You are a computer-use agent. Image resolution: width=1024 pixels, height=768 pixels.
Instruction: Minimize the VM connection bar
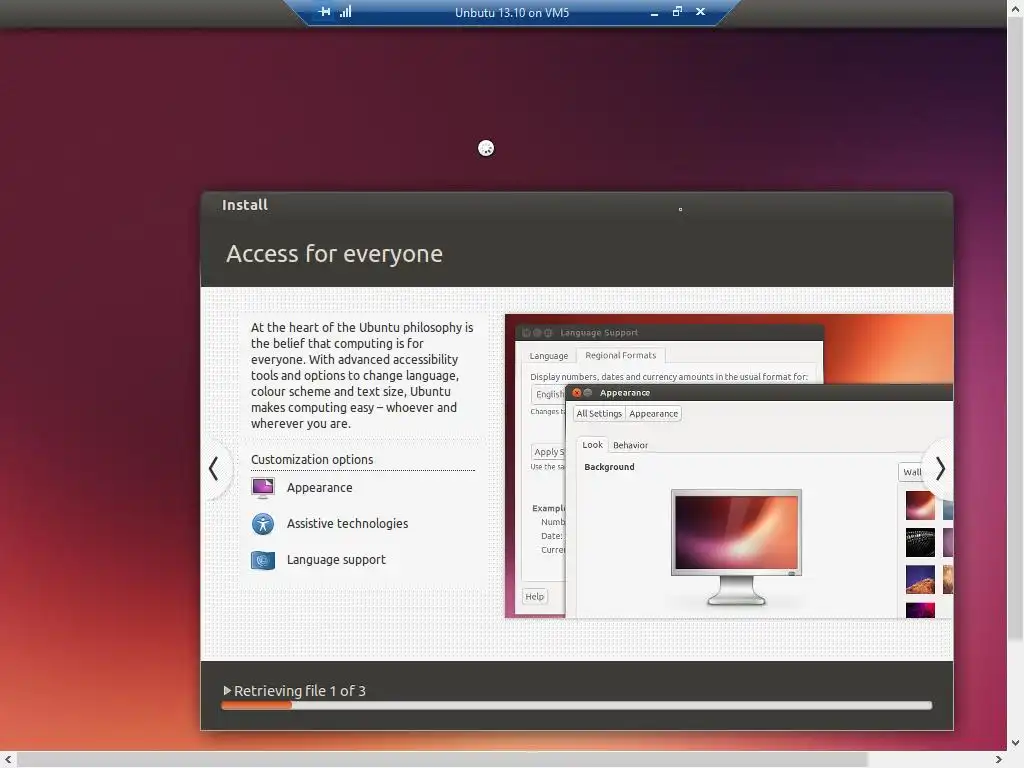coord(654,13)
